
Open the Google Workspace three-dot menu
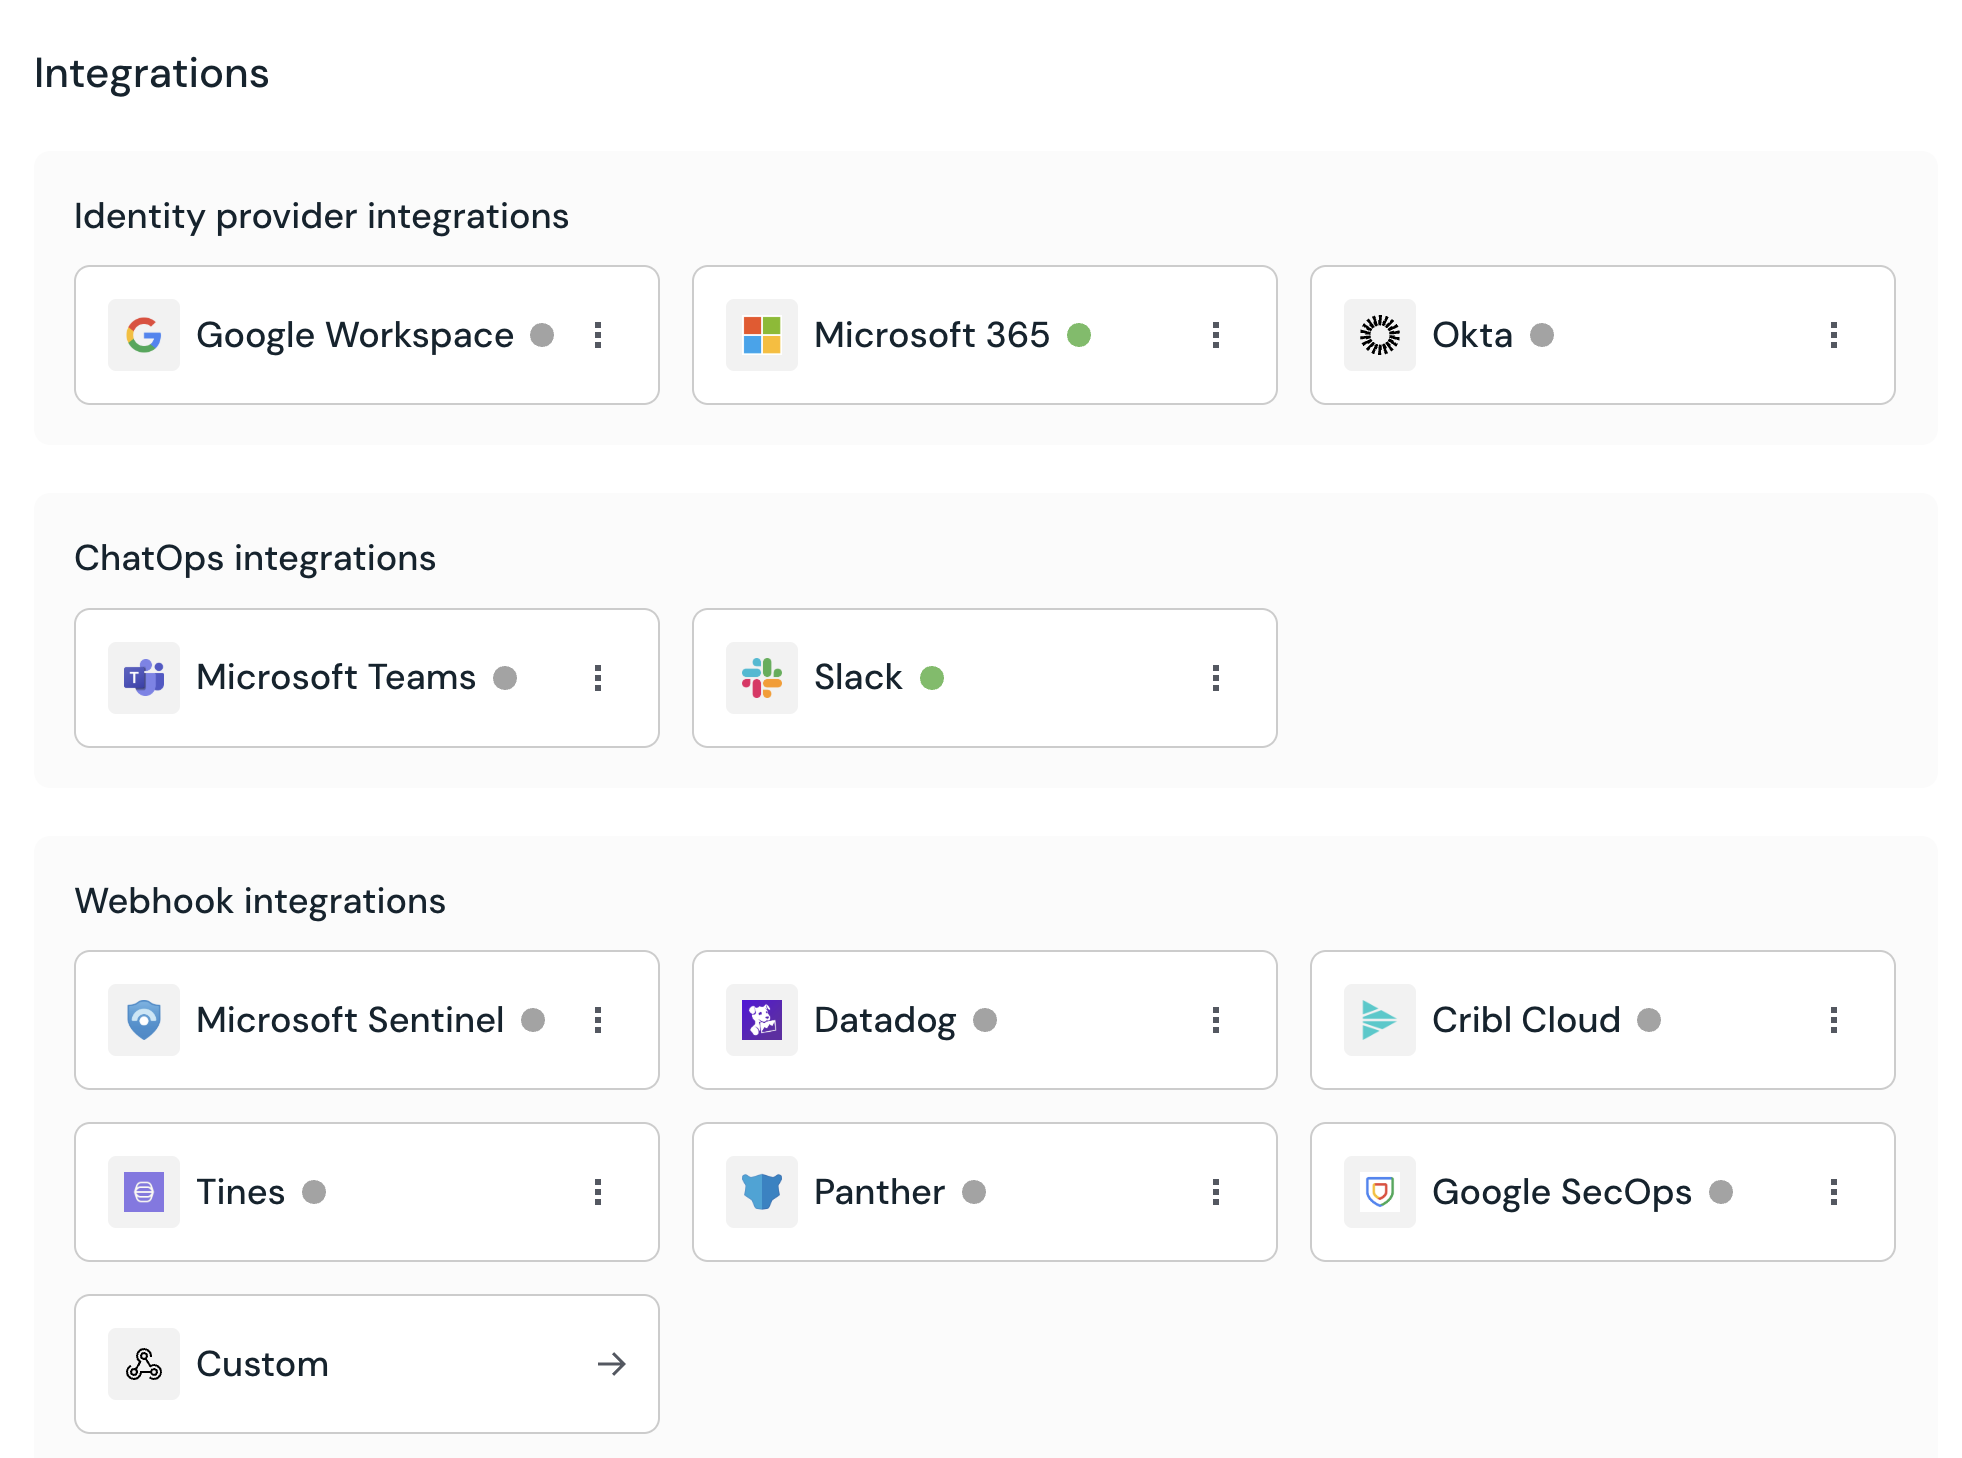598,335
